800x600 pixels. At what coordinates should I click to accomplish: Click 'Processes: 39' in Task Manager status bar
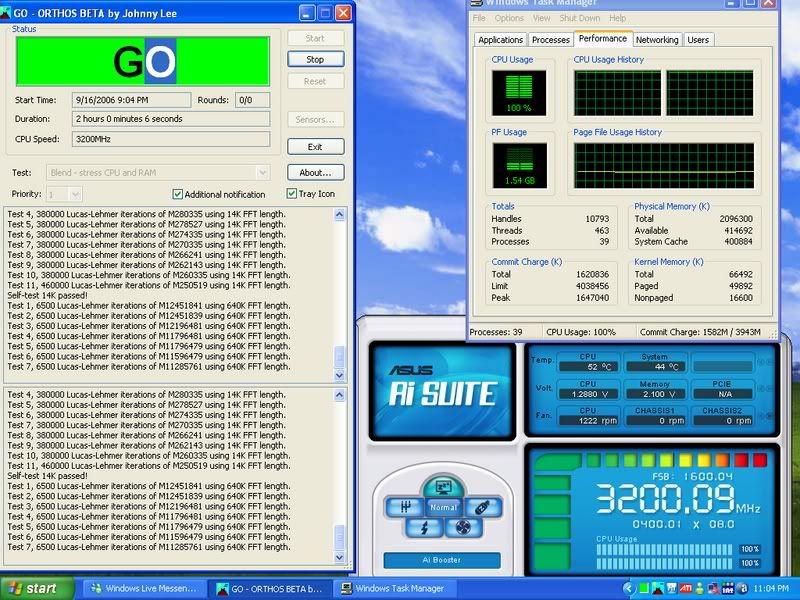point(496,332)
